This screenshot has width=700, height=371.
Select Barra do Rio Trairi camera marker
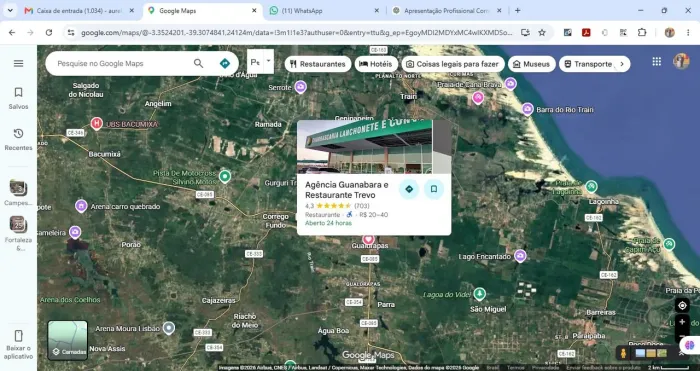pyautogui.click(x=528, y=109)
